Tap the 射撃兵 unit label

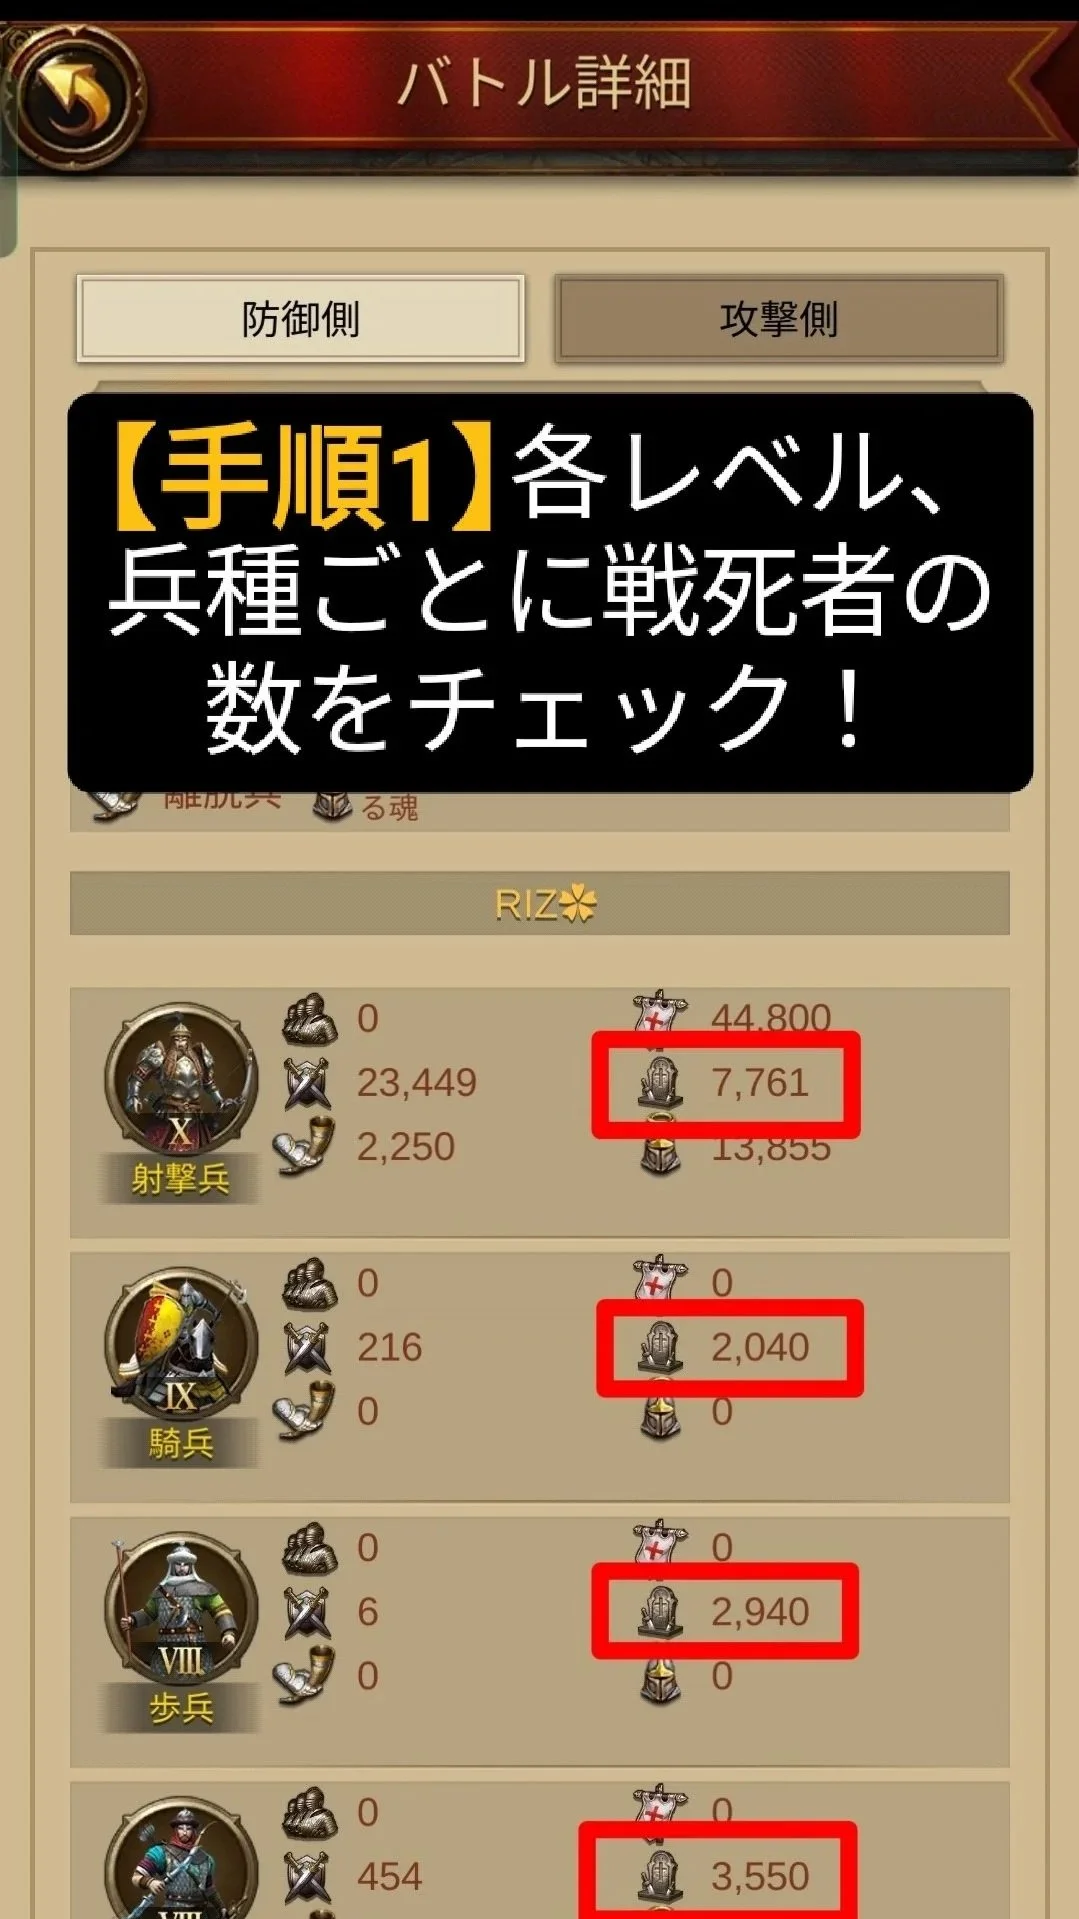(x=181, y=1179)
